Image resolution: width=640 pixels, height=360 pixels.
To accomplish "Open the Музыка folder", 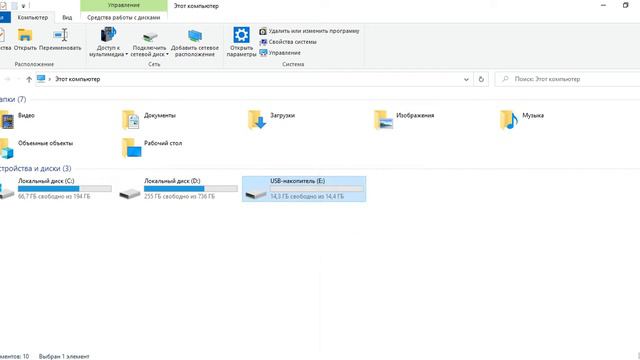I will click(522, 119).
